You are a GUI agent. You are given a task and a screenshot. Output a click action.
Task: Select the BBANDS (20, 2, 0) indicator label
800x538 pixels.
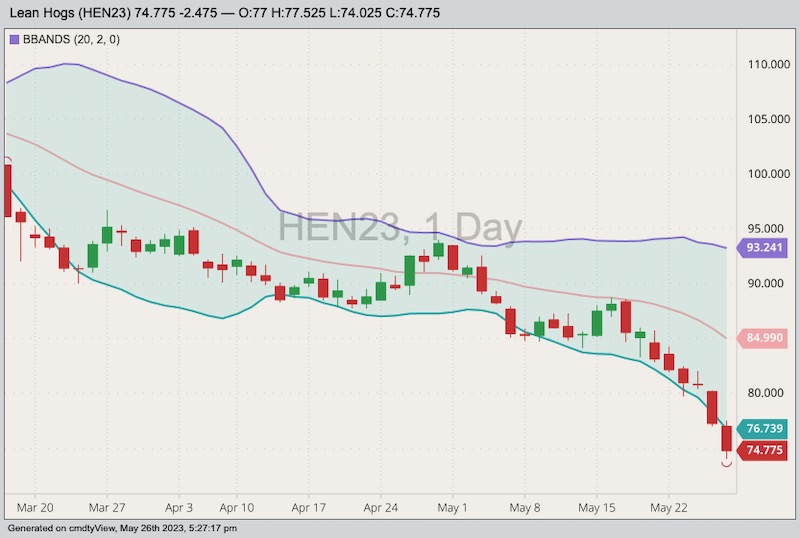[63, 39]
